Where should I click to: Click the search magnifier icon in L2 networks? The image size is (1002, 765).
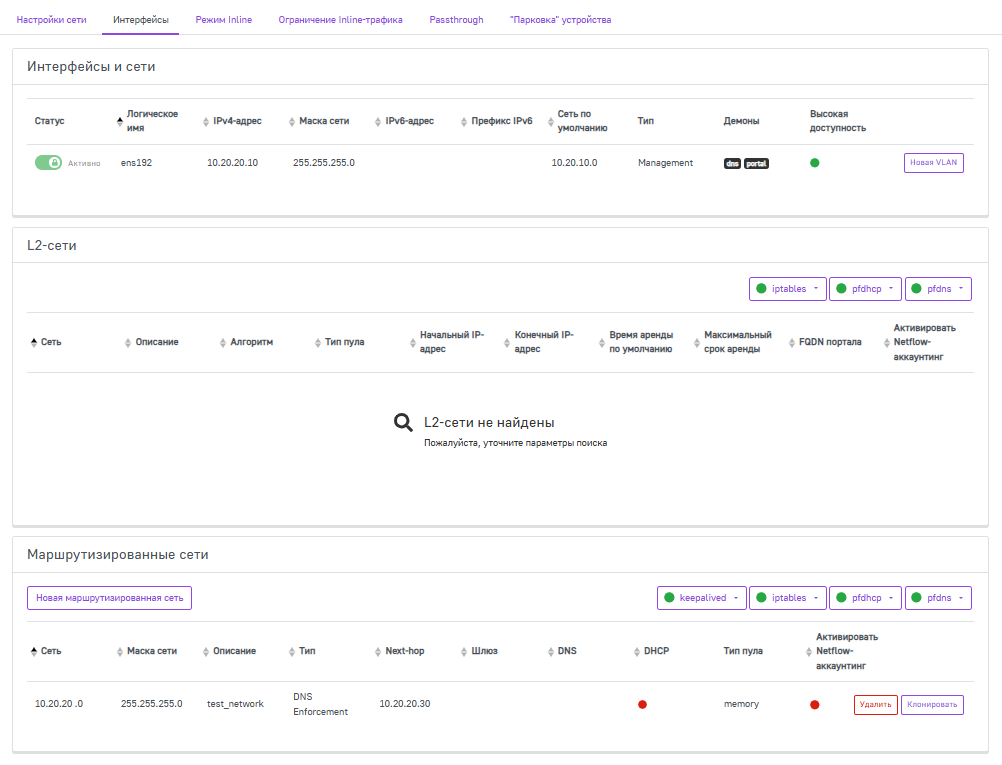[403, 423]
